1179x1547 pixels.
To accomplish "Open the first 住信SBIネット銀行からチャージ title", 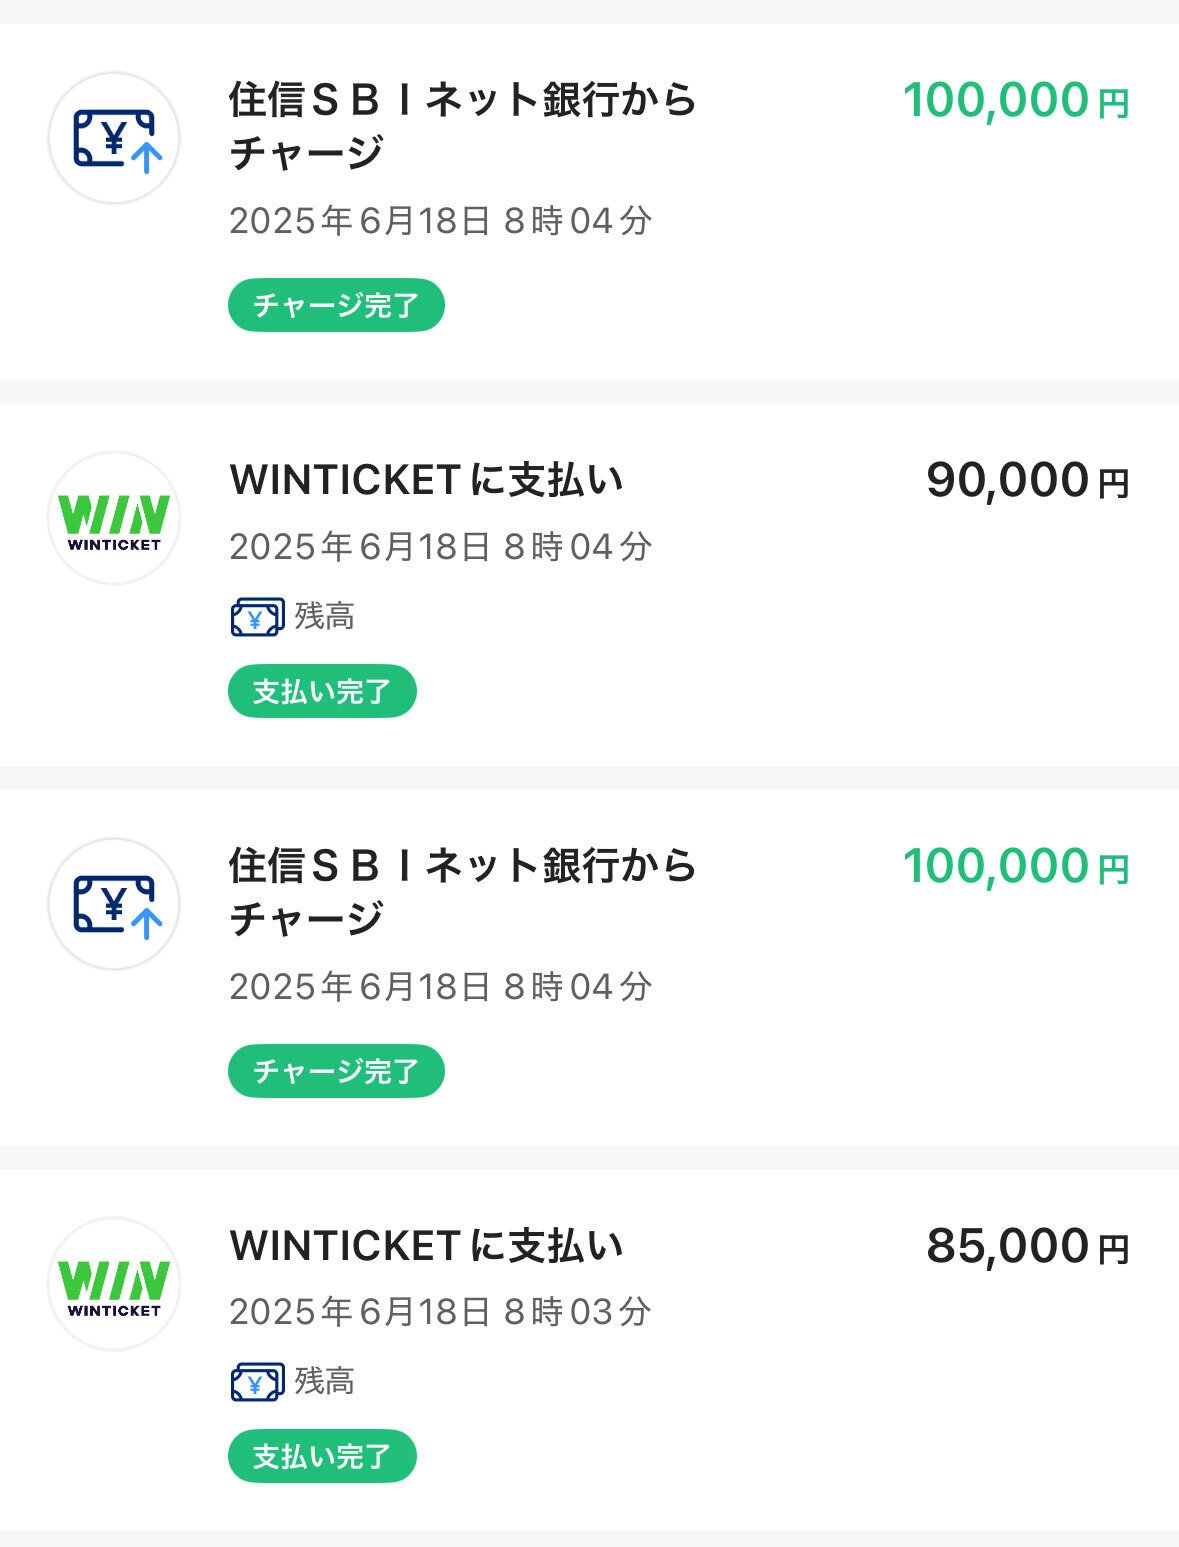I will [x=462, y=126].
